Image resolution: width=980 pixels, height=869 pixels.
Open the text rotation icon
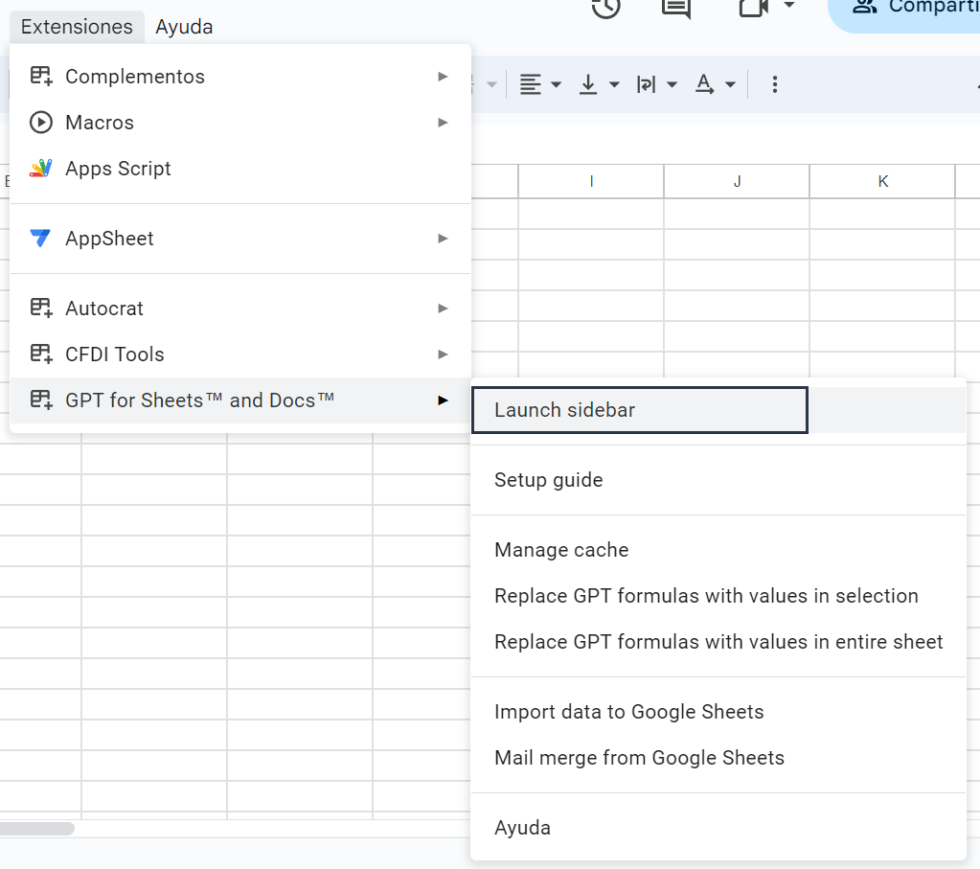tap(707, 84)
